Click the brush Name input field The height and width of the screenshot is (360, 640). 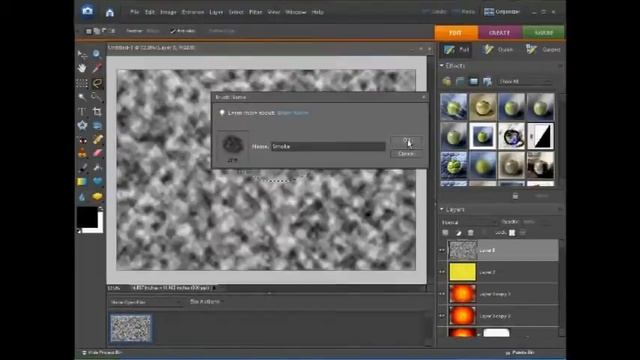click(x=328, y=147)
